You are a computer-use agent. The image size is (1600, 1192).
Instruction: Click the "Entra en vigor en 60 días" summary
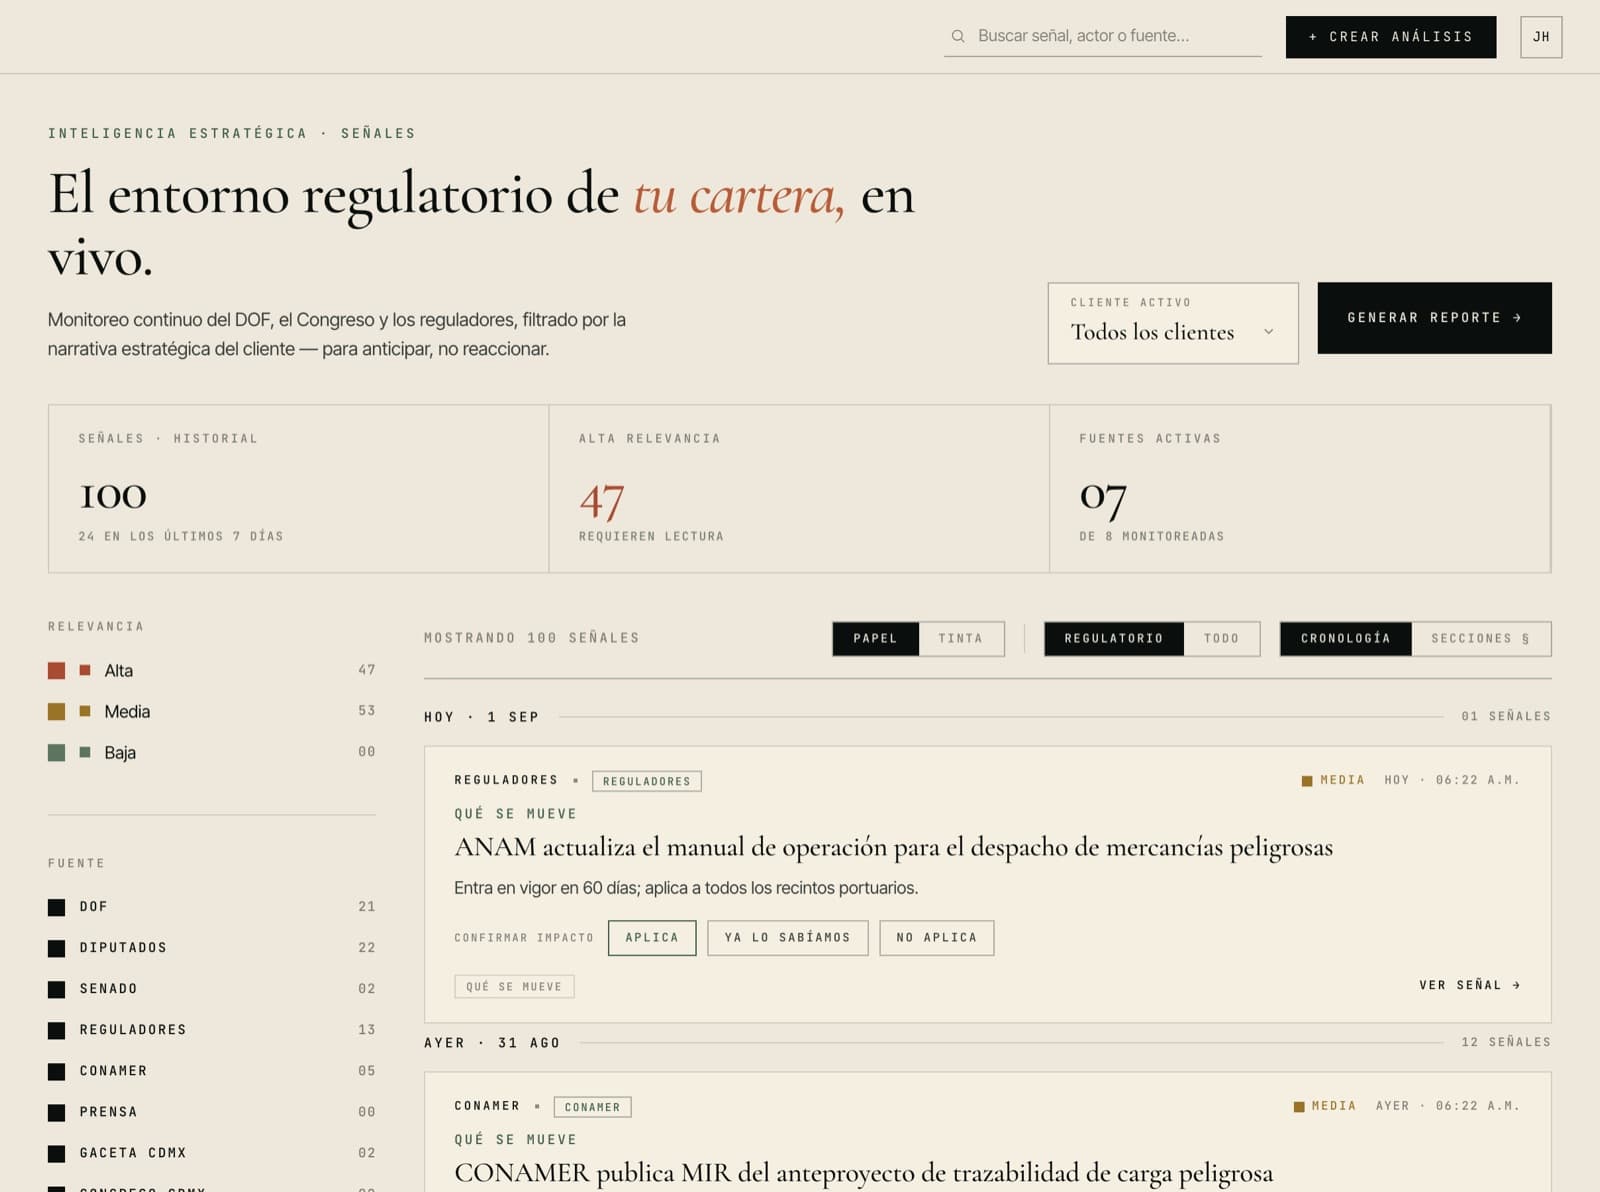click(686, 888)
